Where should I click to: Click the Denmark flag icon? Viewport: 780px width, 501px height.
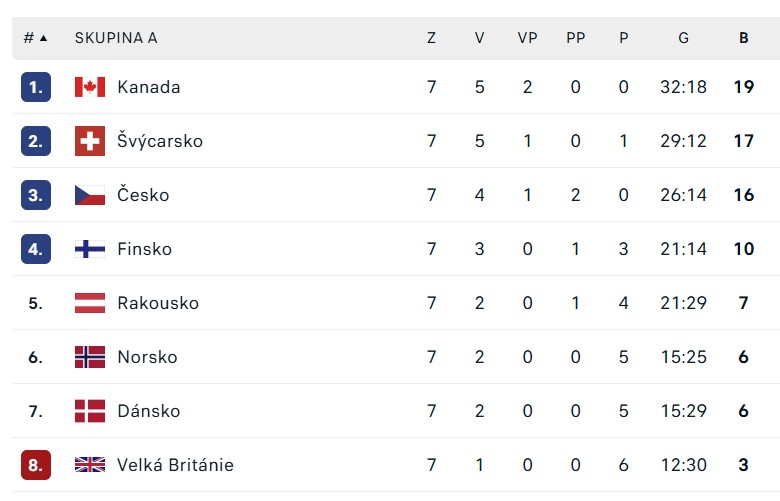tap(90, 411)
